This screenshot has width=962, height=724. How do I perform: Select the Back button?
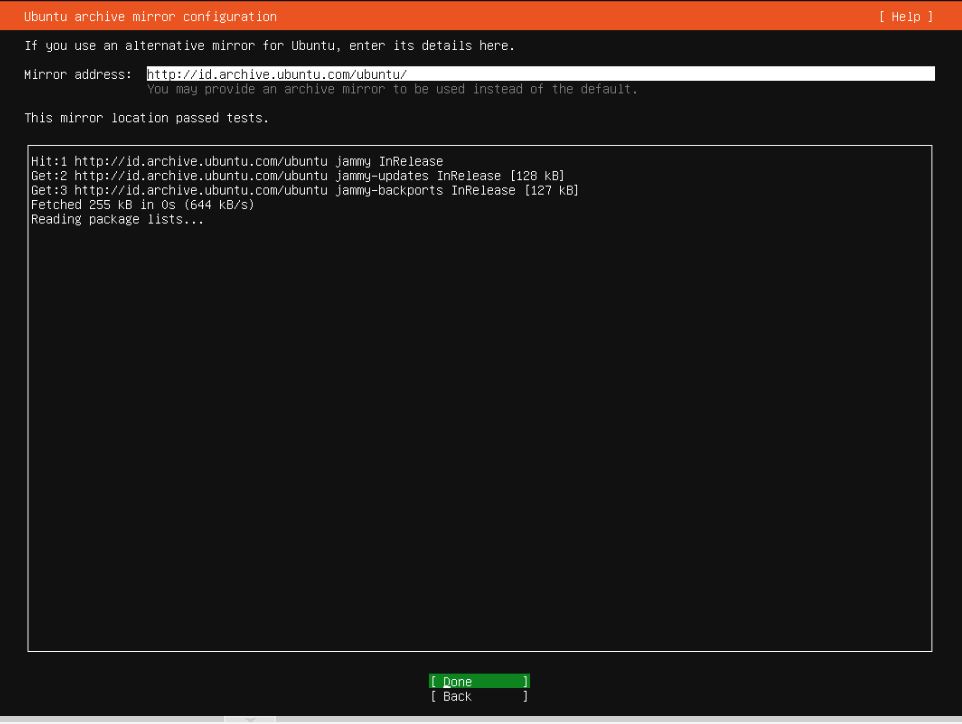(479, 697)
